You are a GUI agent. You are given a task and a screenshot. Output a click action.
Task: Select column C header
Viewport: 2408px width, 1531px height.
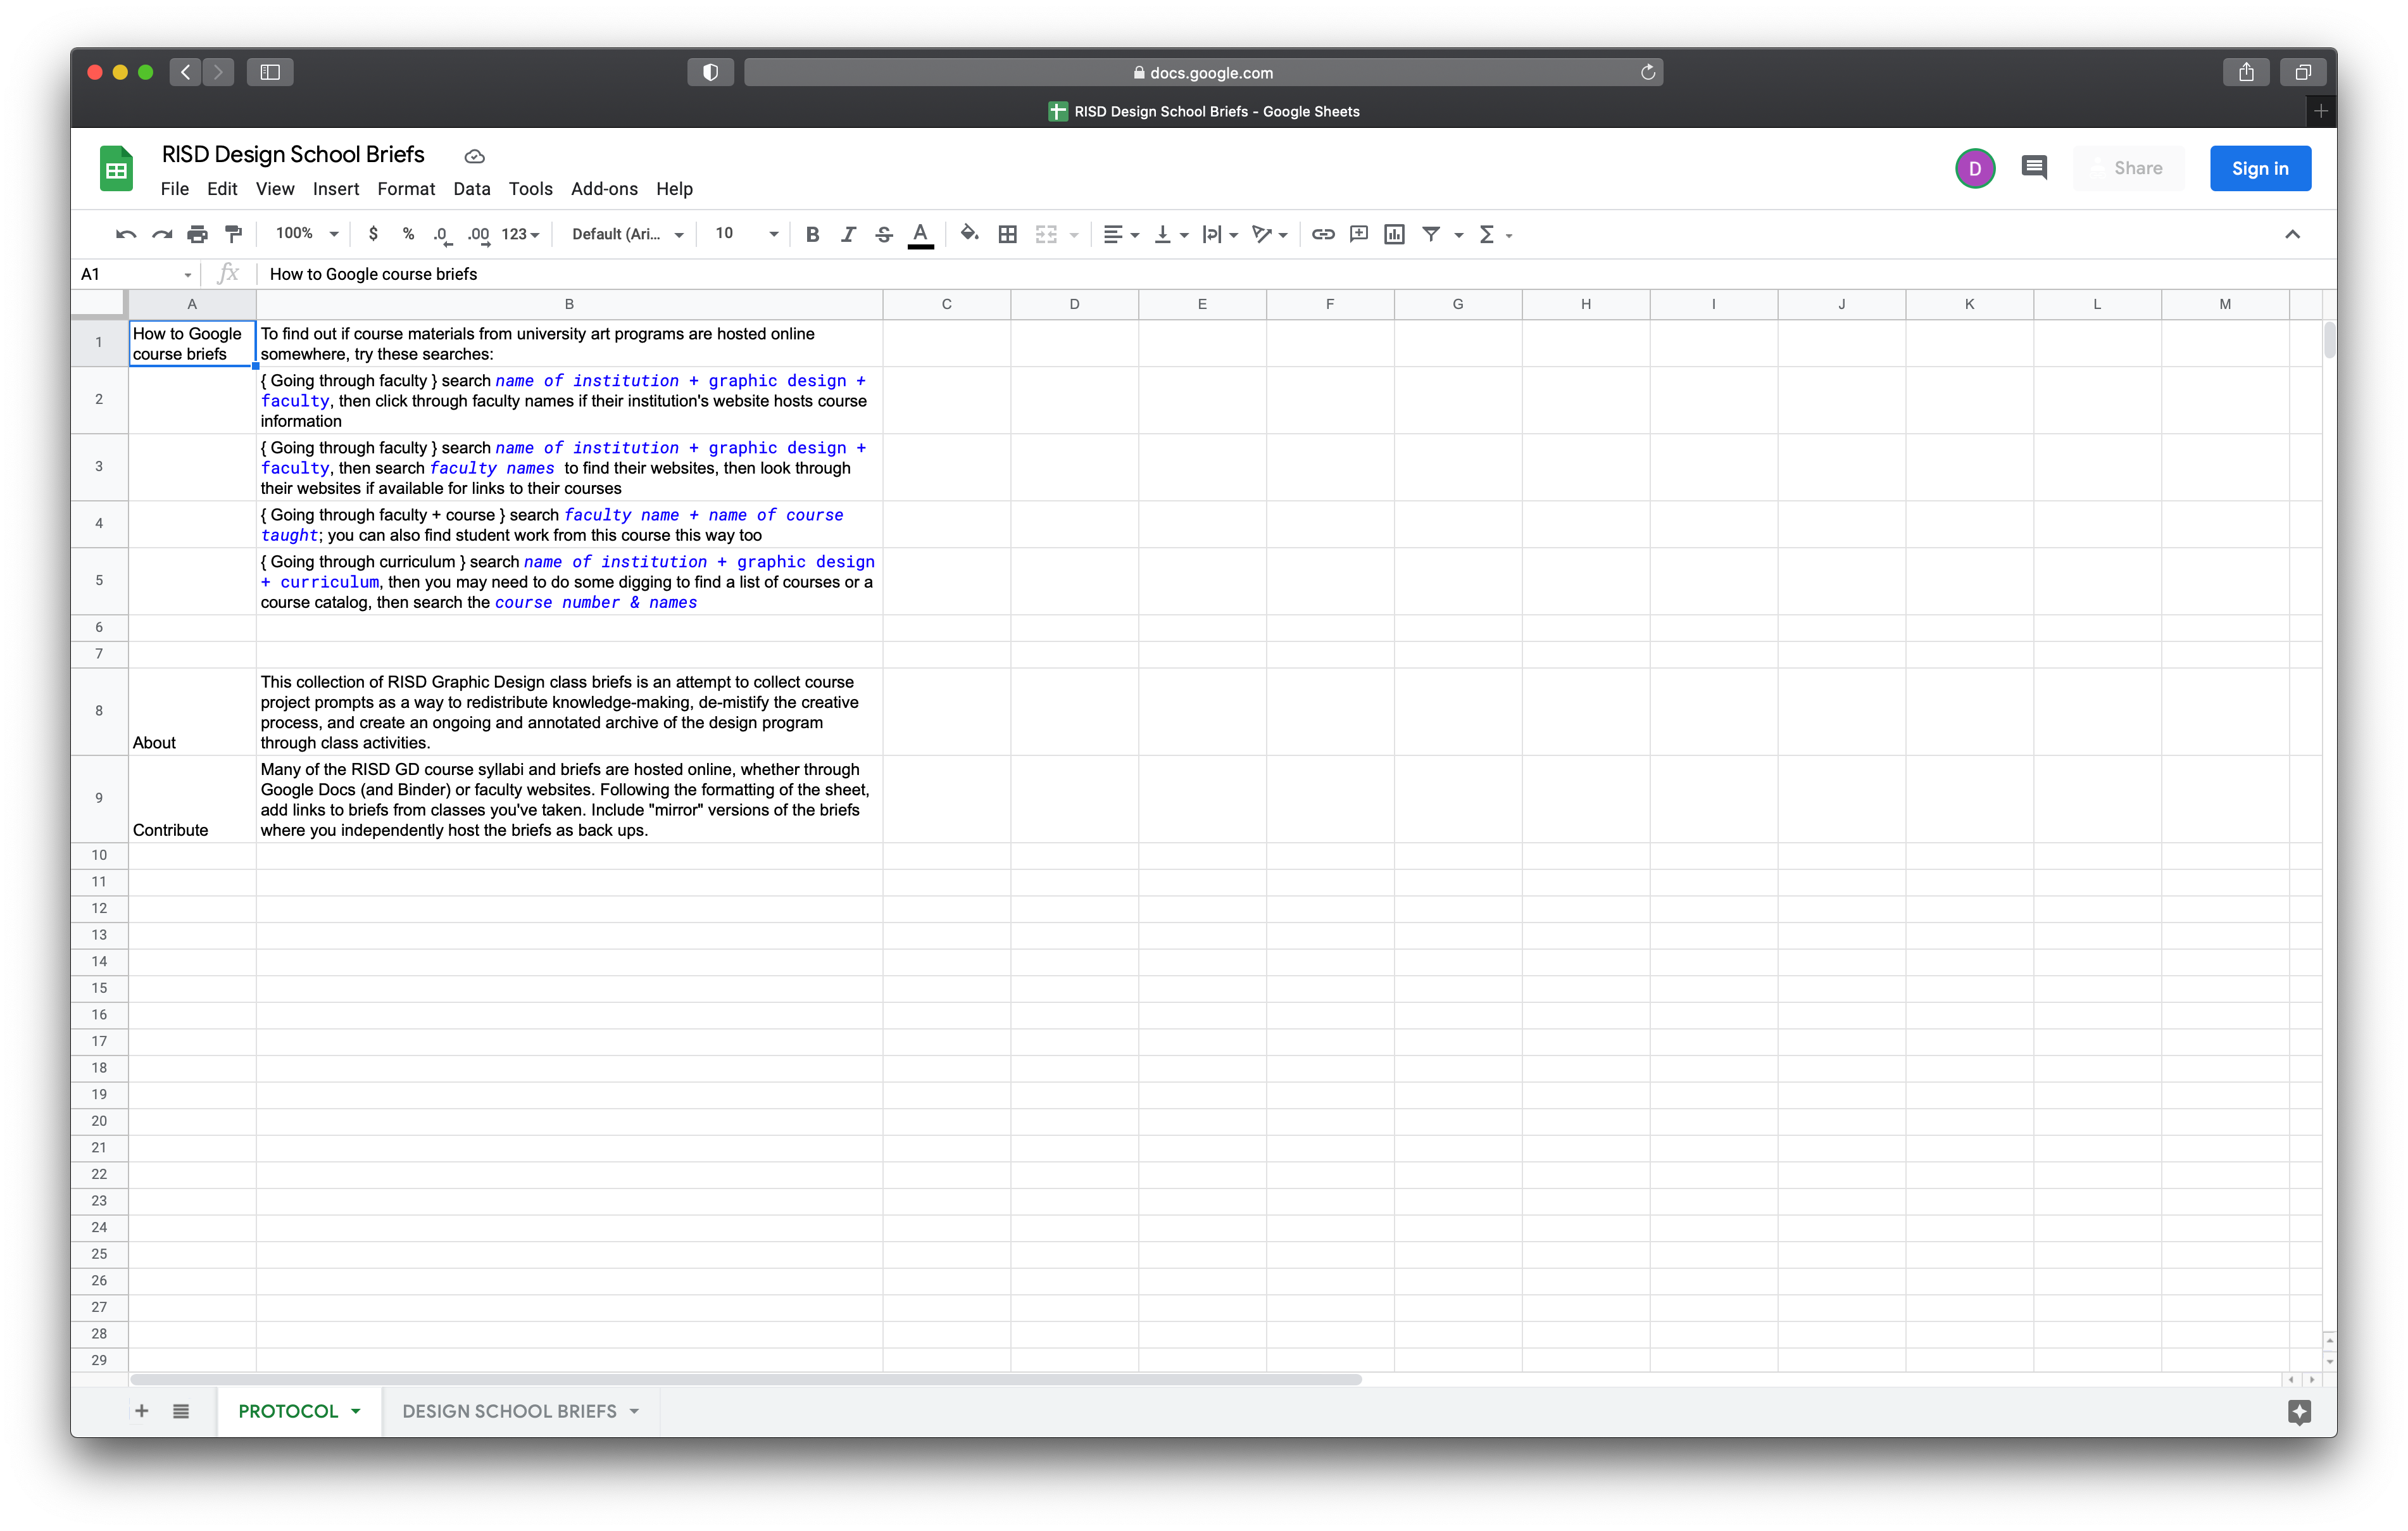click(x=946, y=304)
